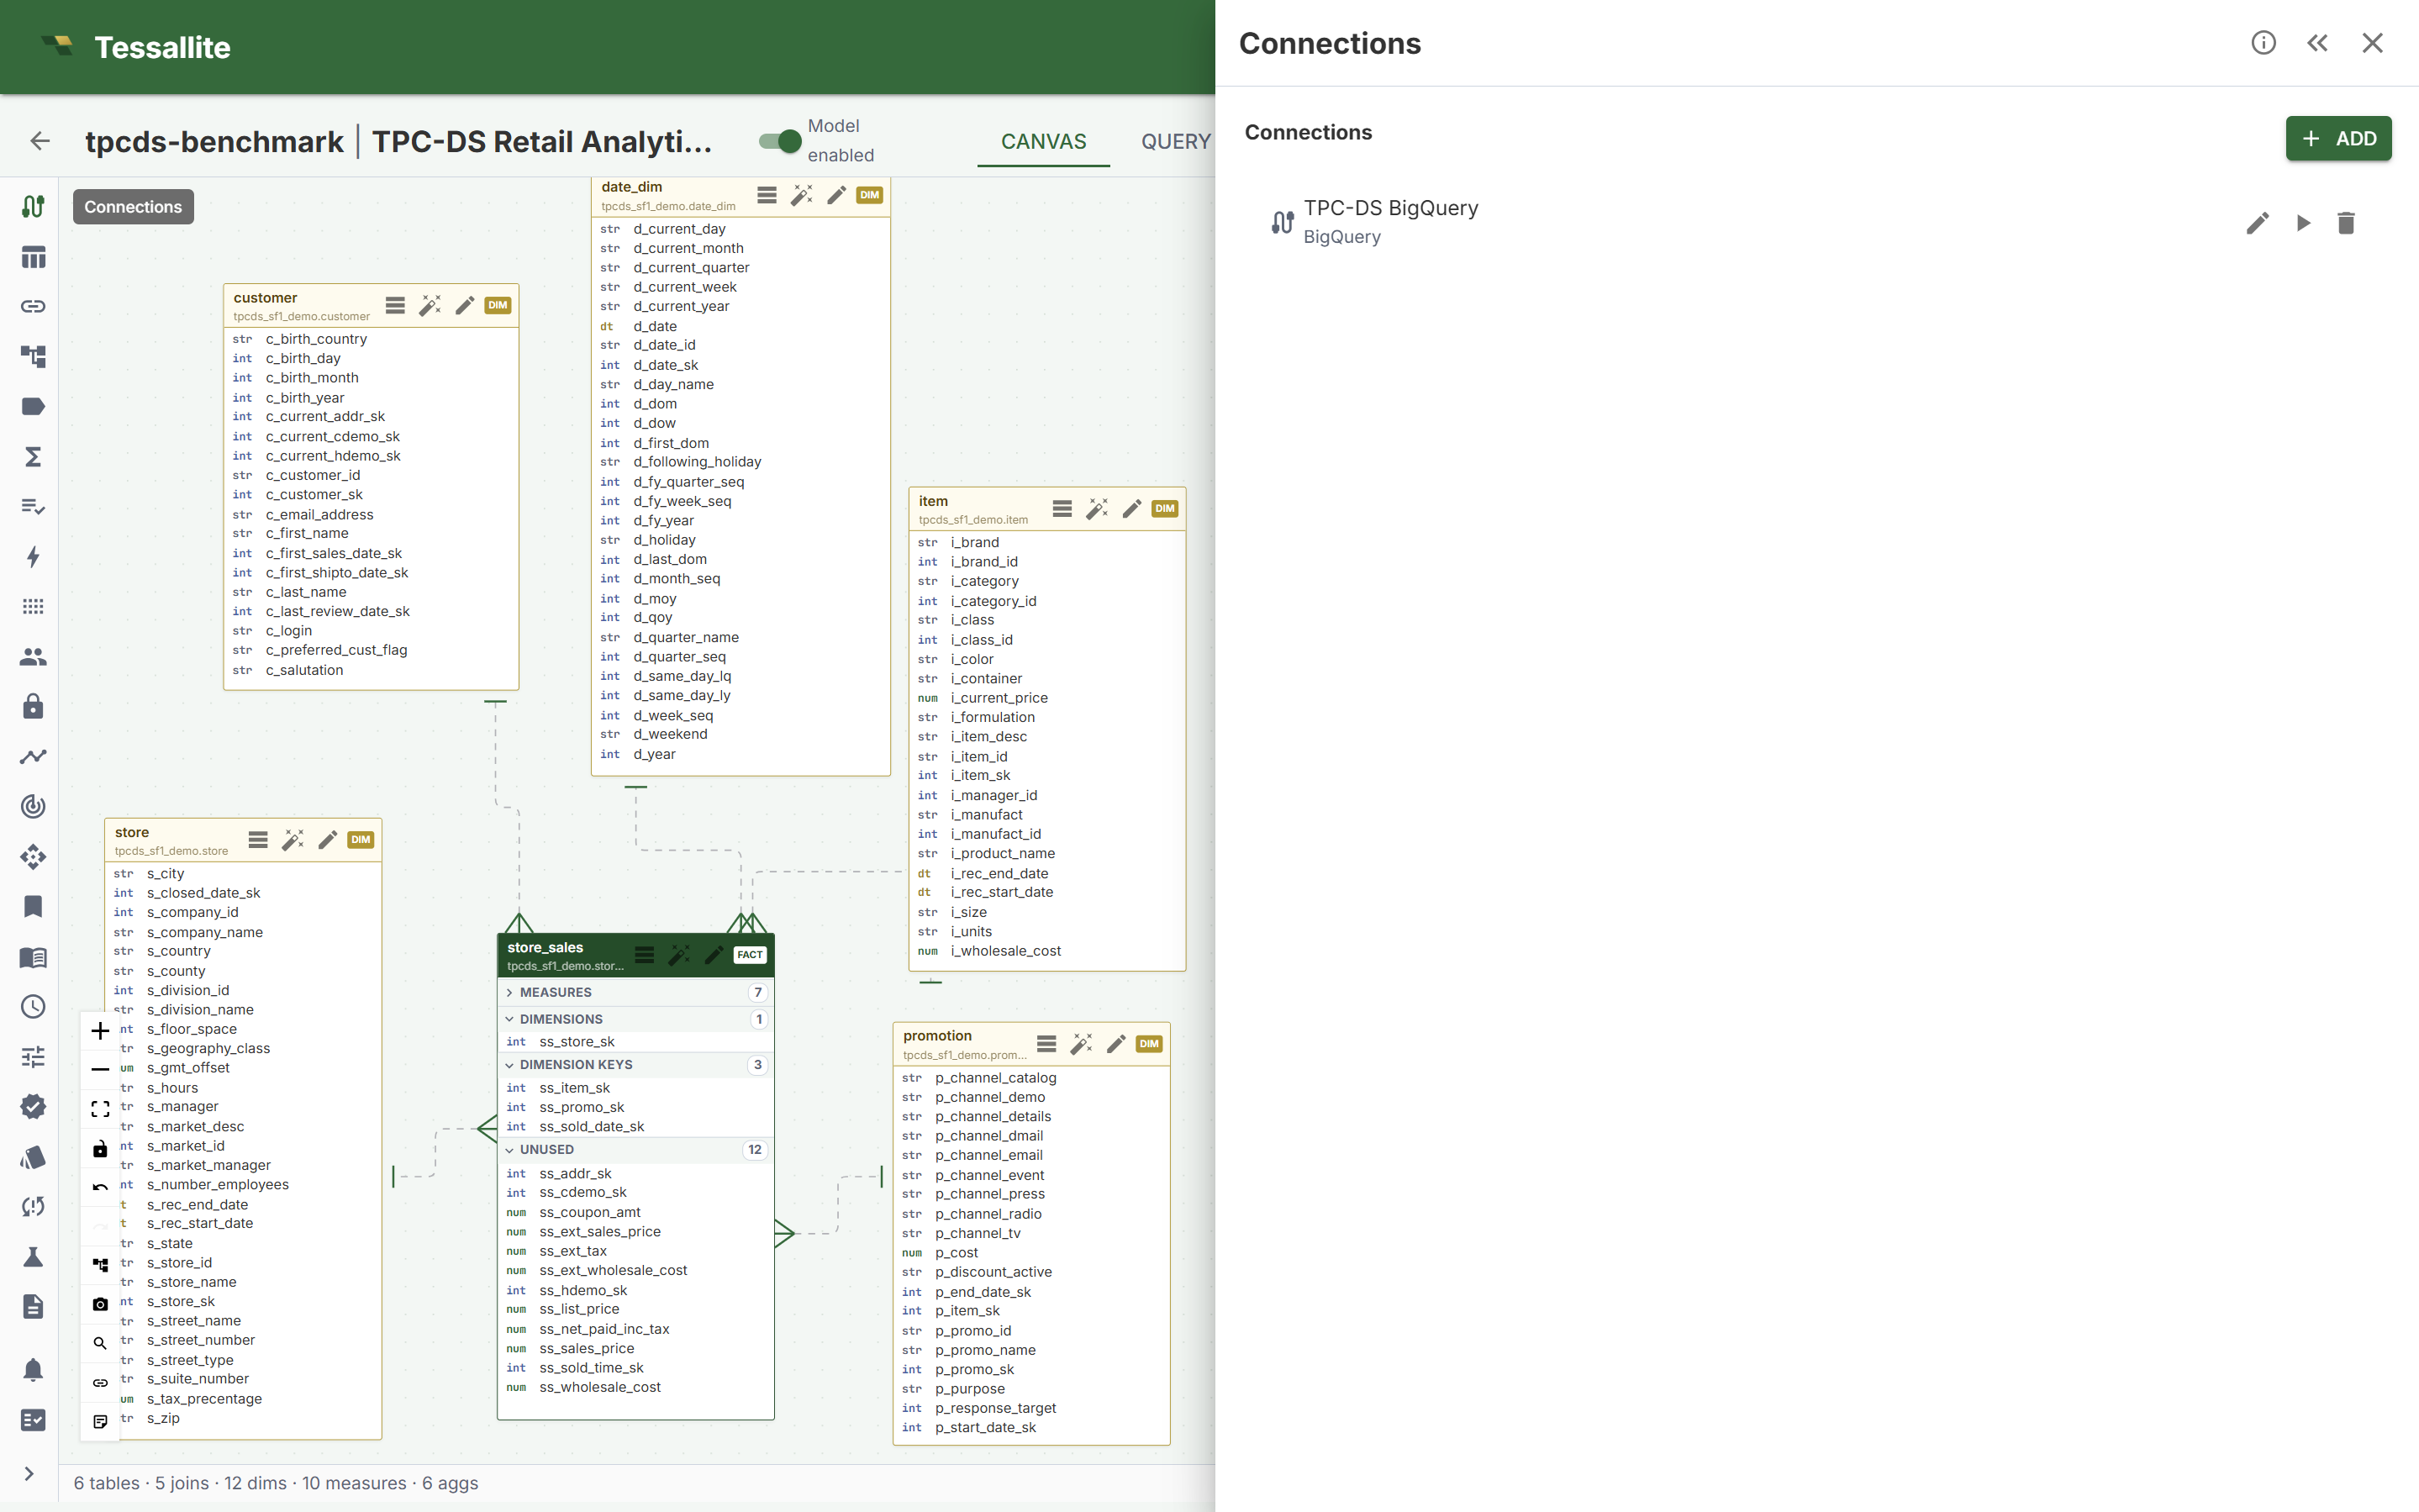Toggle the canvas lock control
The height and width of the screenshot is (1512, 2419).
pos(100,1148)
